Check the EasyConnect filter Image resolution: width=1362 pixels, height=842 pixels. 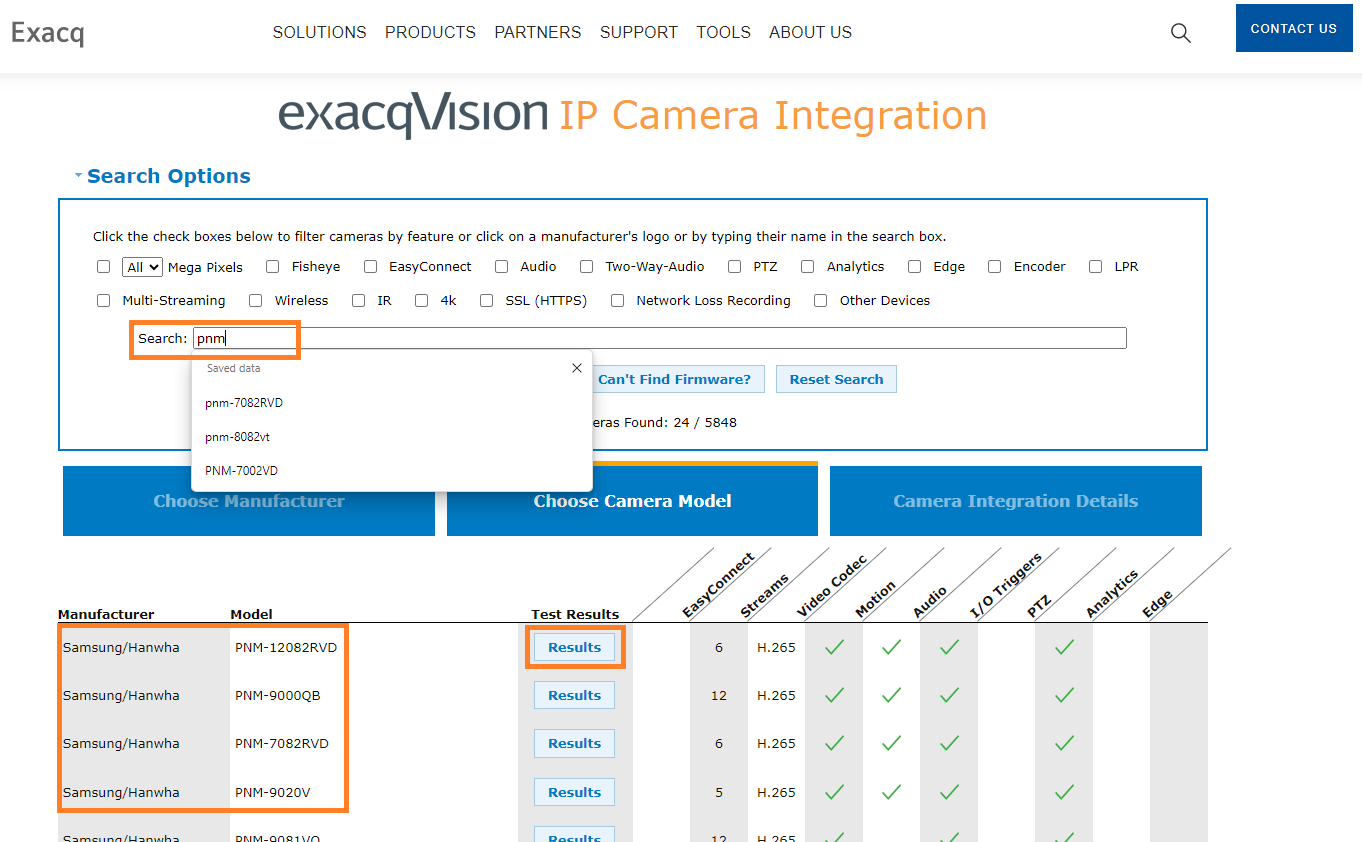[371, 267]
